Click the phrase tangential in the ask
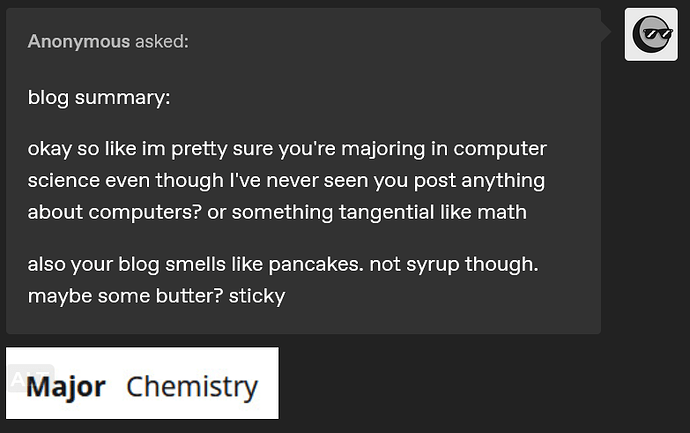Image resolution: width=690 pixels, height=433 pixels. pos(387,212)
